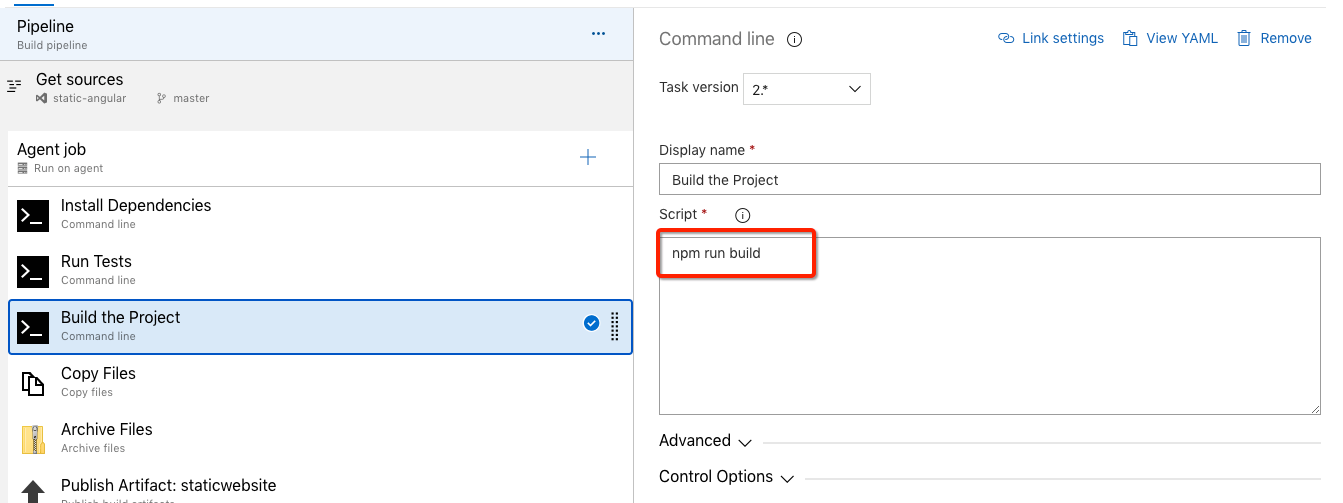Click the Copy Files task icon
The width and height of the screenshot is (1343, 503).
33,383
